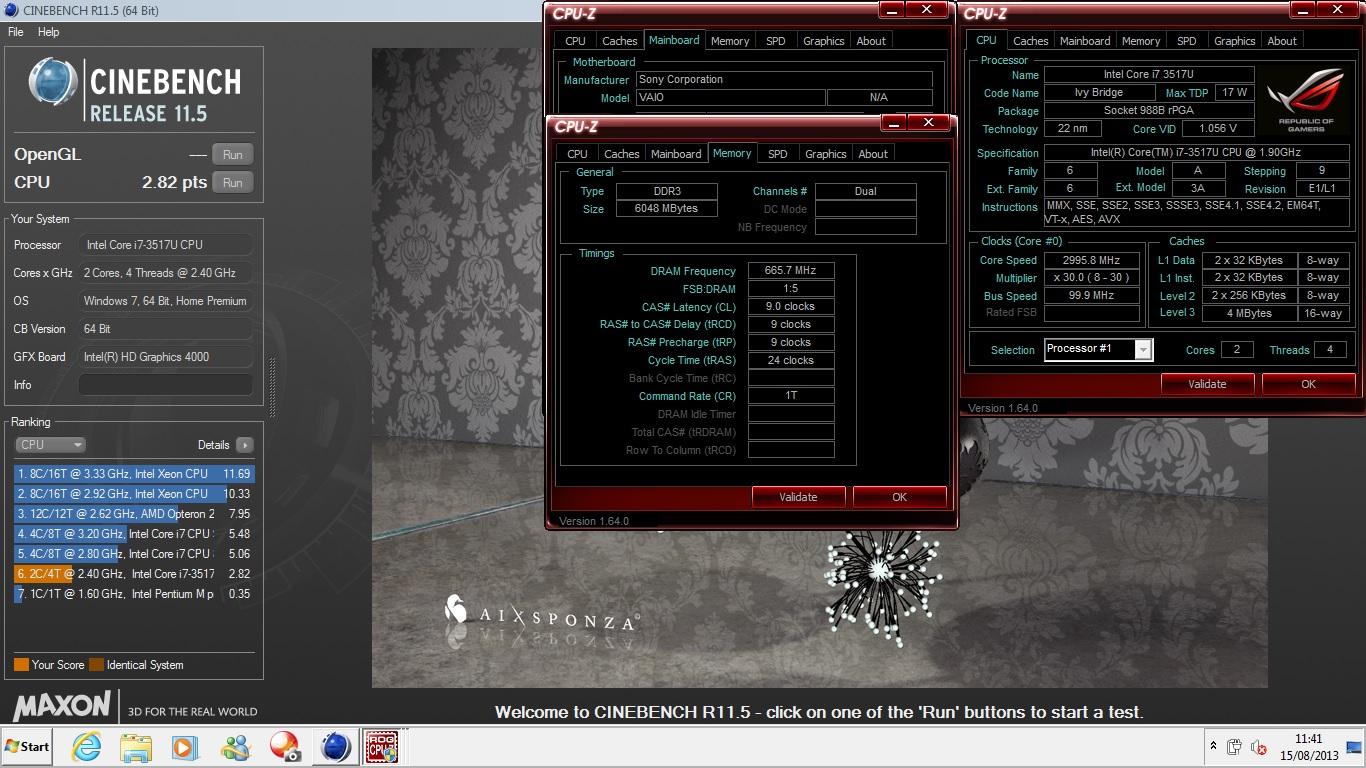Run the OpenGL benchmark
The width and height of the screenshot is (1366, 768).
coord(233,155)
